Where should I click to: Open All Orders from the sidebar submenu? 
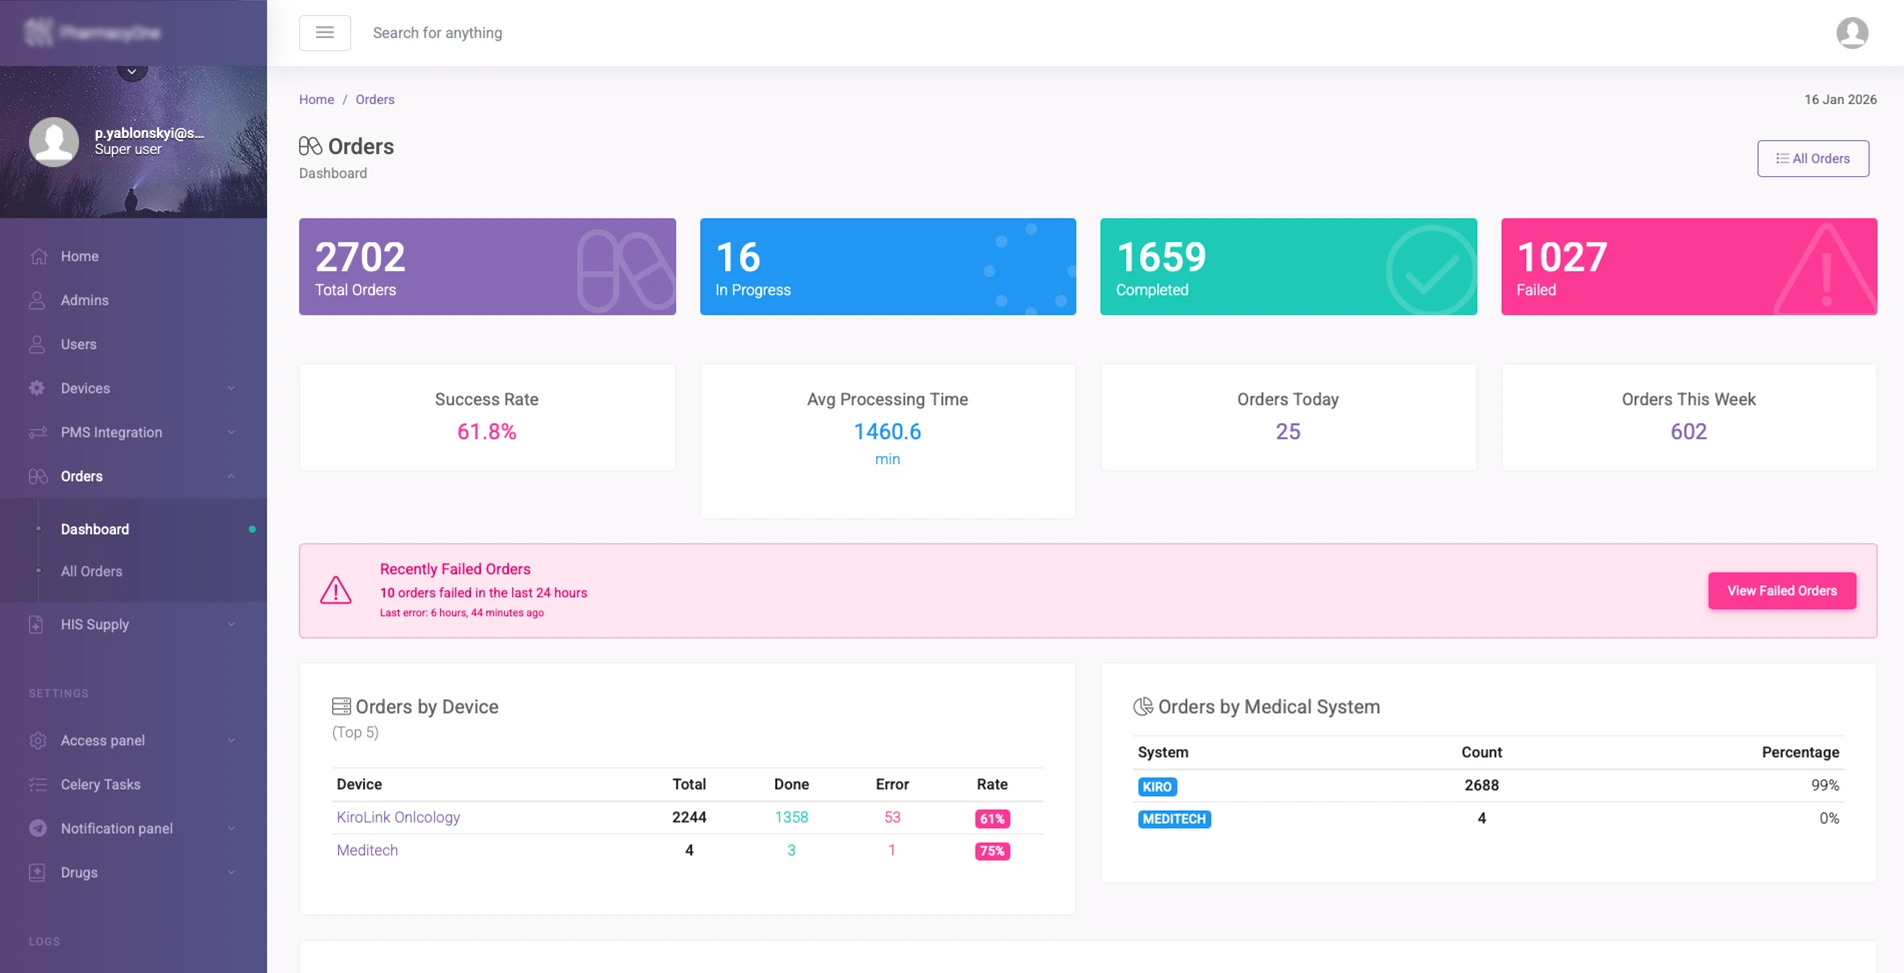coord(91,571)
